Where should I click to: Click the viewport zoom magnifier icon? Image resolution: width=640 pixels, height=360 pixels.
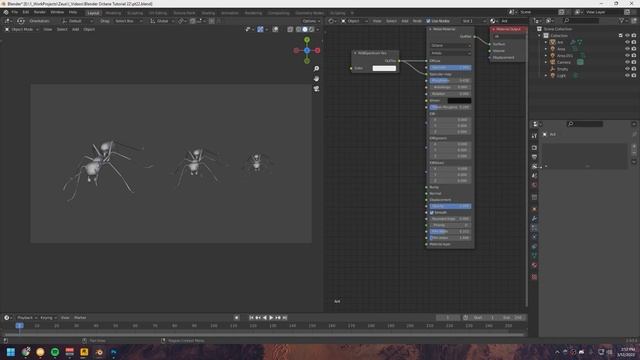(x=316, y=69)
